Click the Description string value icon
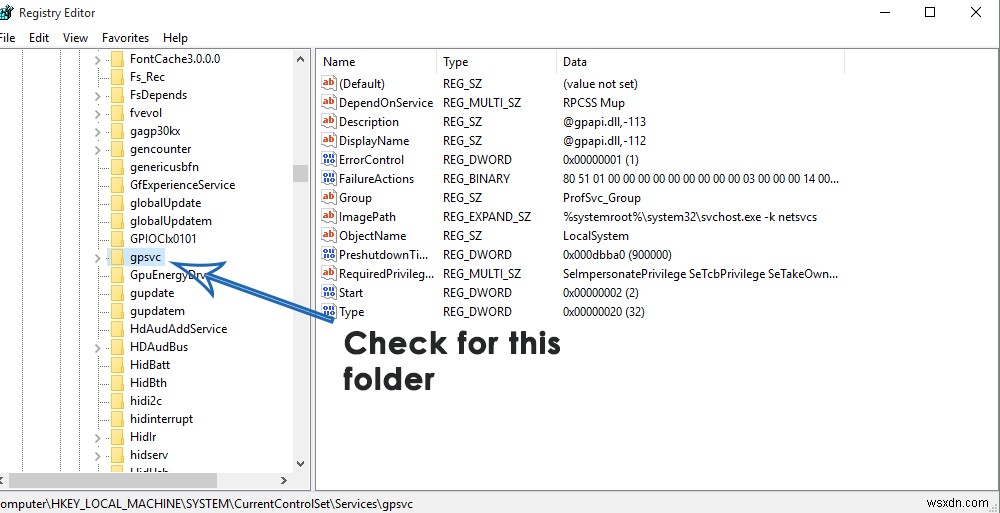This screenshot has height=513, width=1000. coord(328,121)
